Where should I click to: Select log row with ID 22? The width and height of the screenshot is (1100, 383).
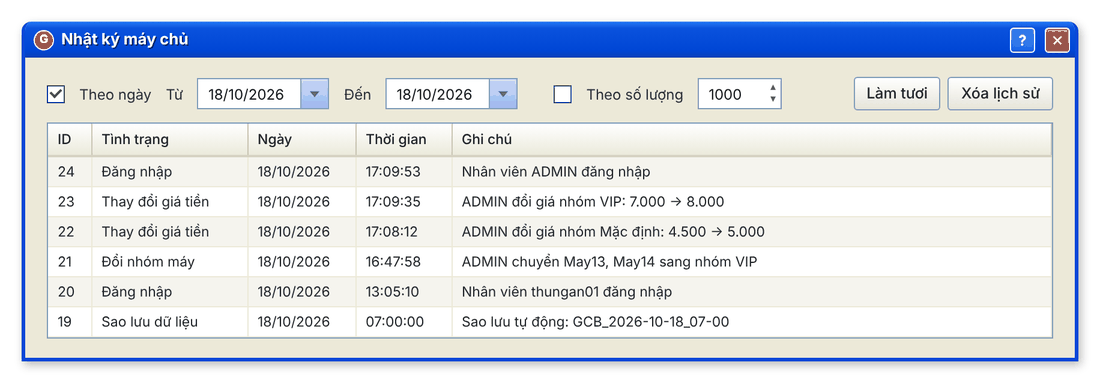point(550,231)
